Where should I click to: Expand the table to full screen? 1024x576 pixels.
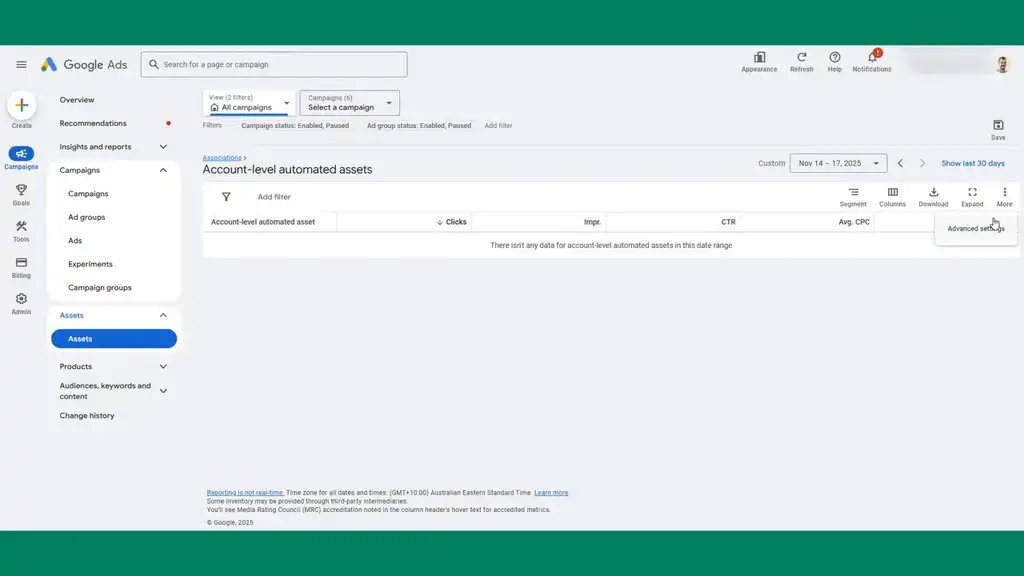point(972,196)
